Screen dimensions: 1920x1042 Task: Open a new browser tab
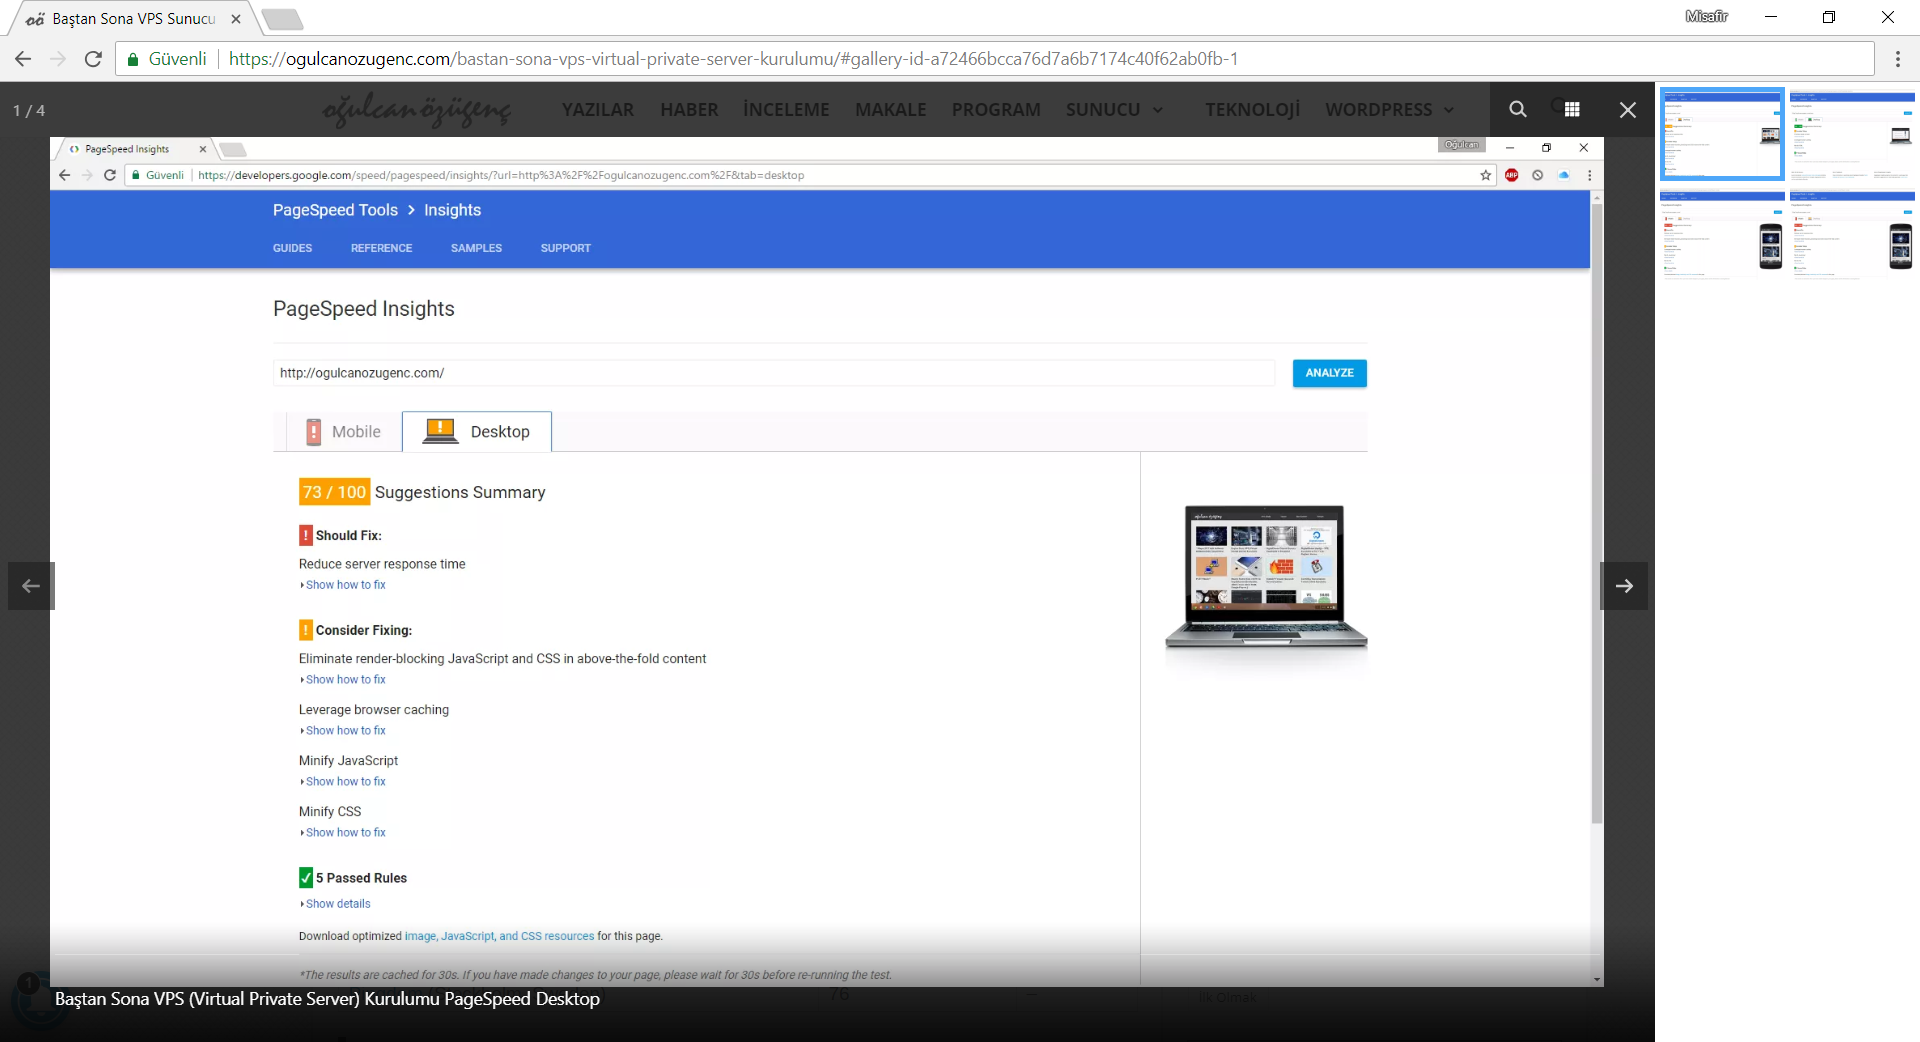tap(283, 19)
